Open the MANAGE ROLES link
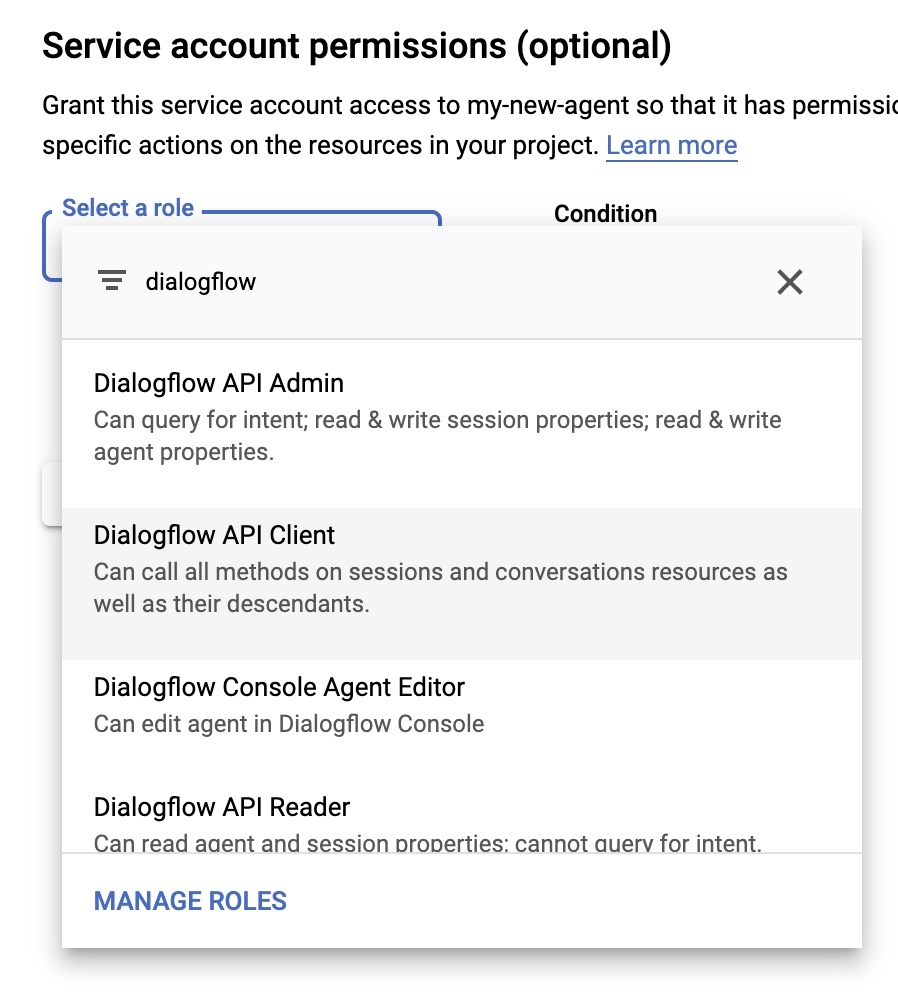The width and height of the screenshot is (898, 1006). pos(190,901)
